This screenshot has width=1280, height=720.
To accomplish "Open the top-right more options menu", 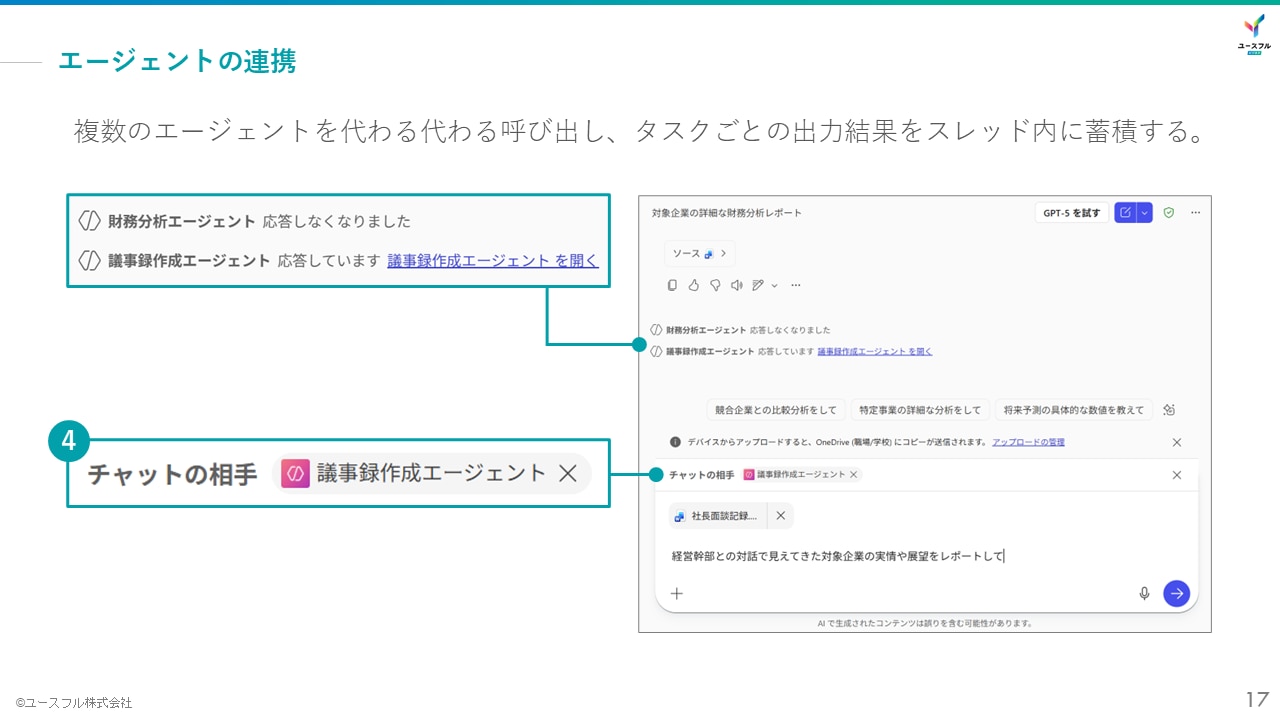I will [1196, 212].
